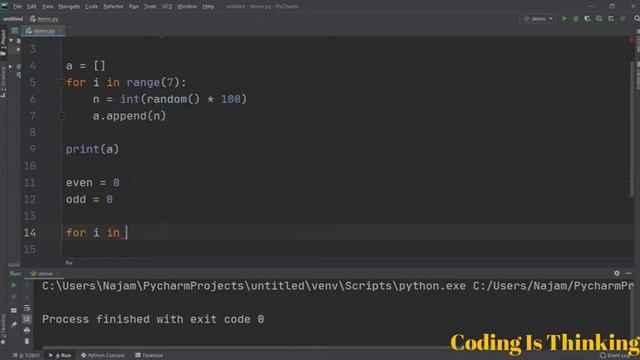This screenshot has width=640, height=360.
Task: Click line number 9 in the gutter
Action: click(x=33, y=149)
